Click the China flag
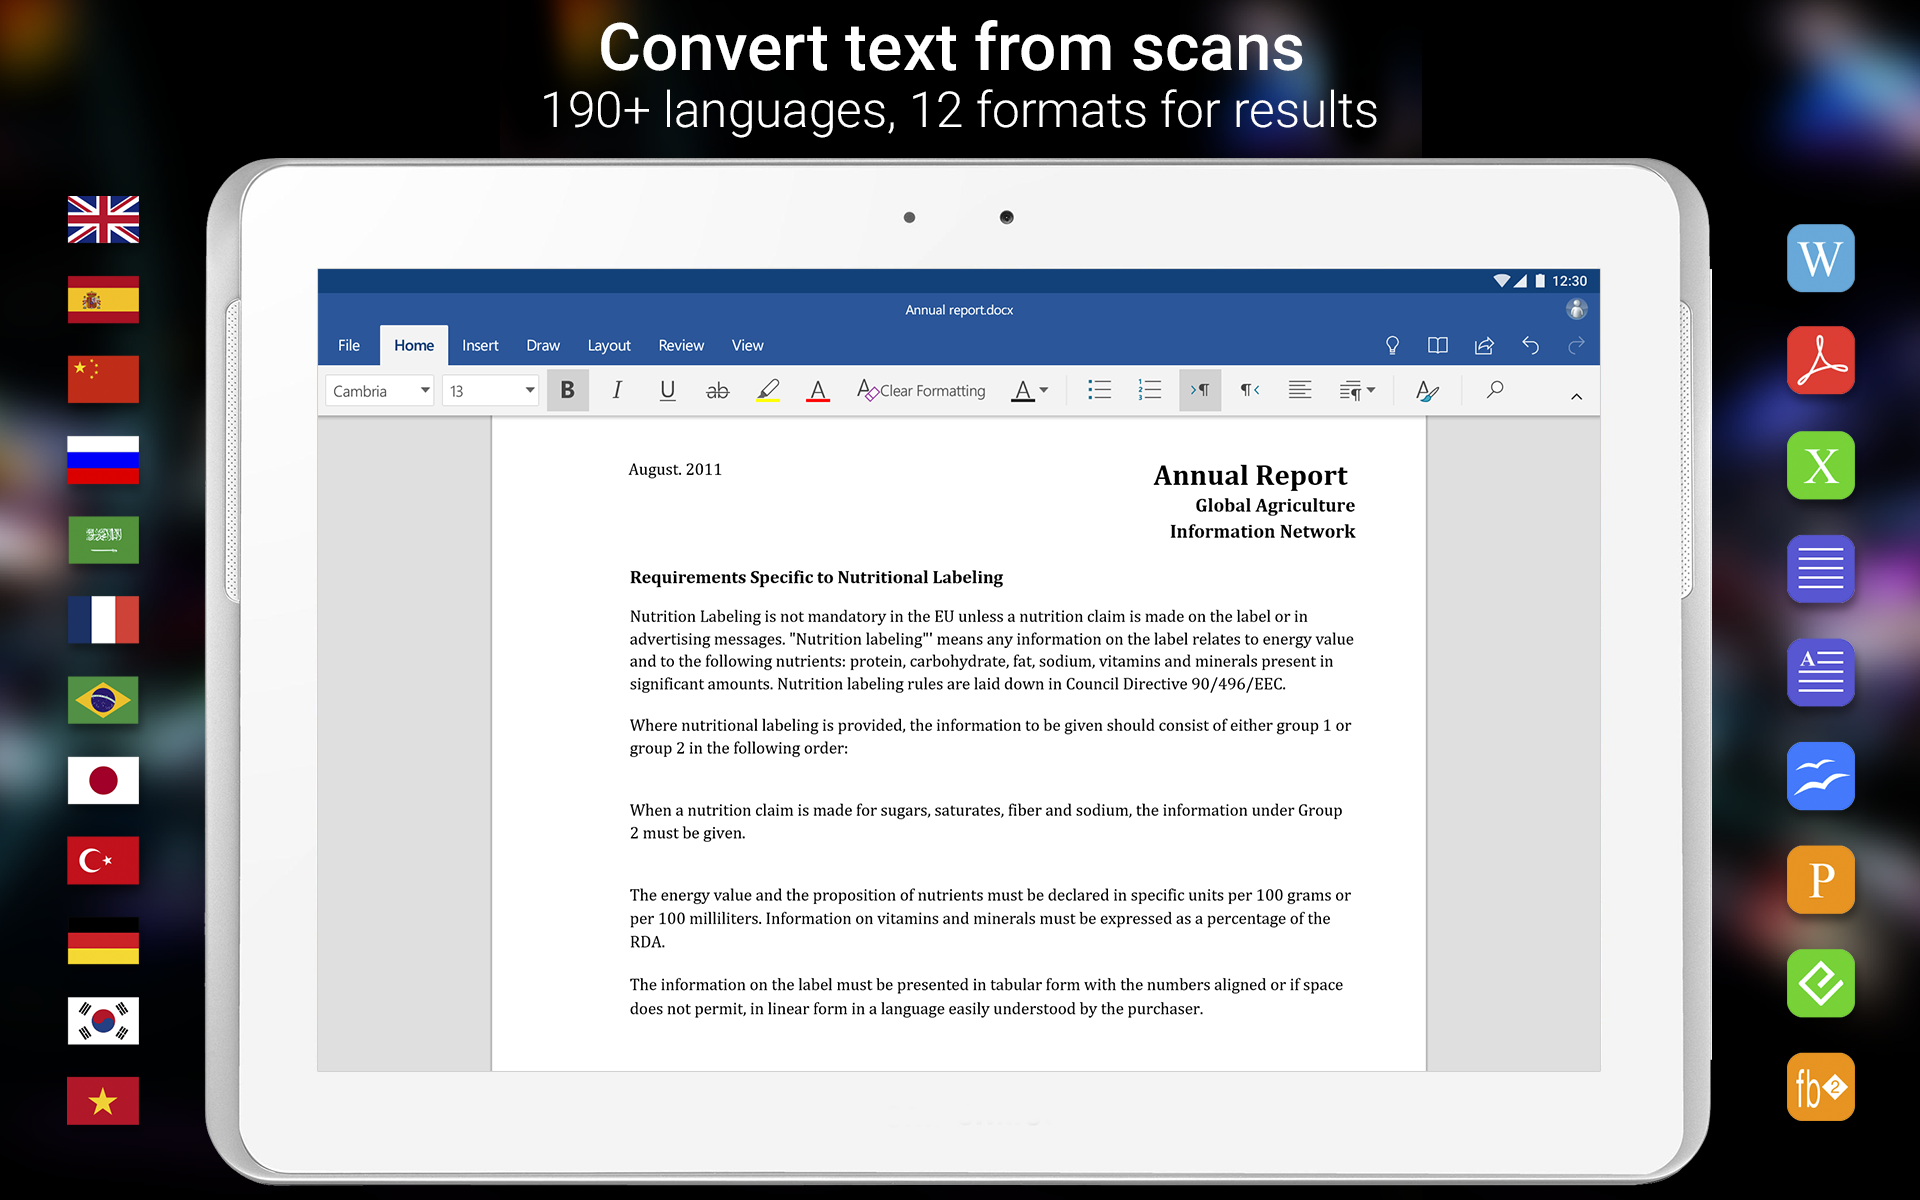The width and height of the screenshot is (1920, 1200). point(103,379)
